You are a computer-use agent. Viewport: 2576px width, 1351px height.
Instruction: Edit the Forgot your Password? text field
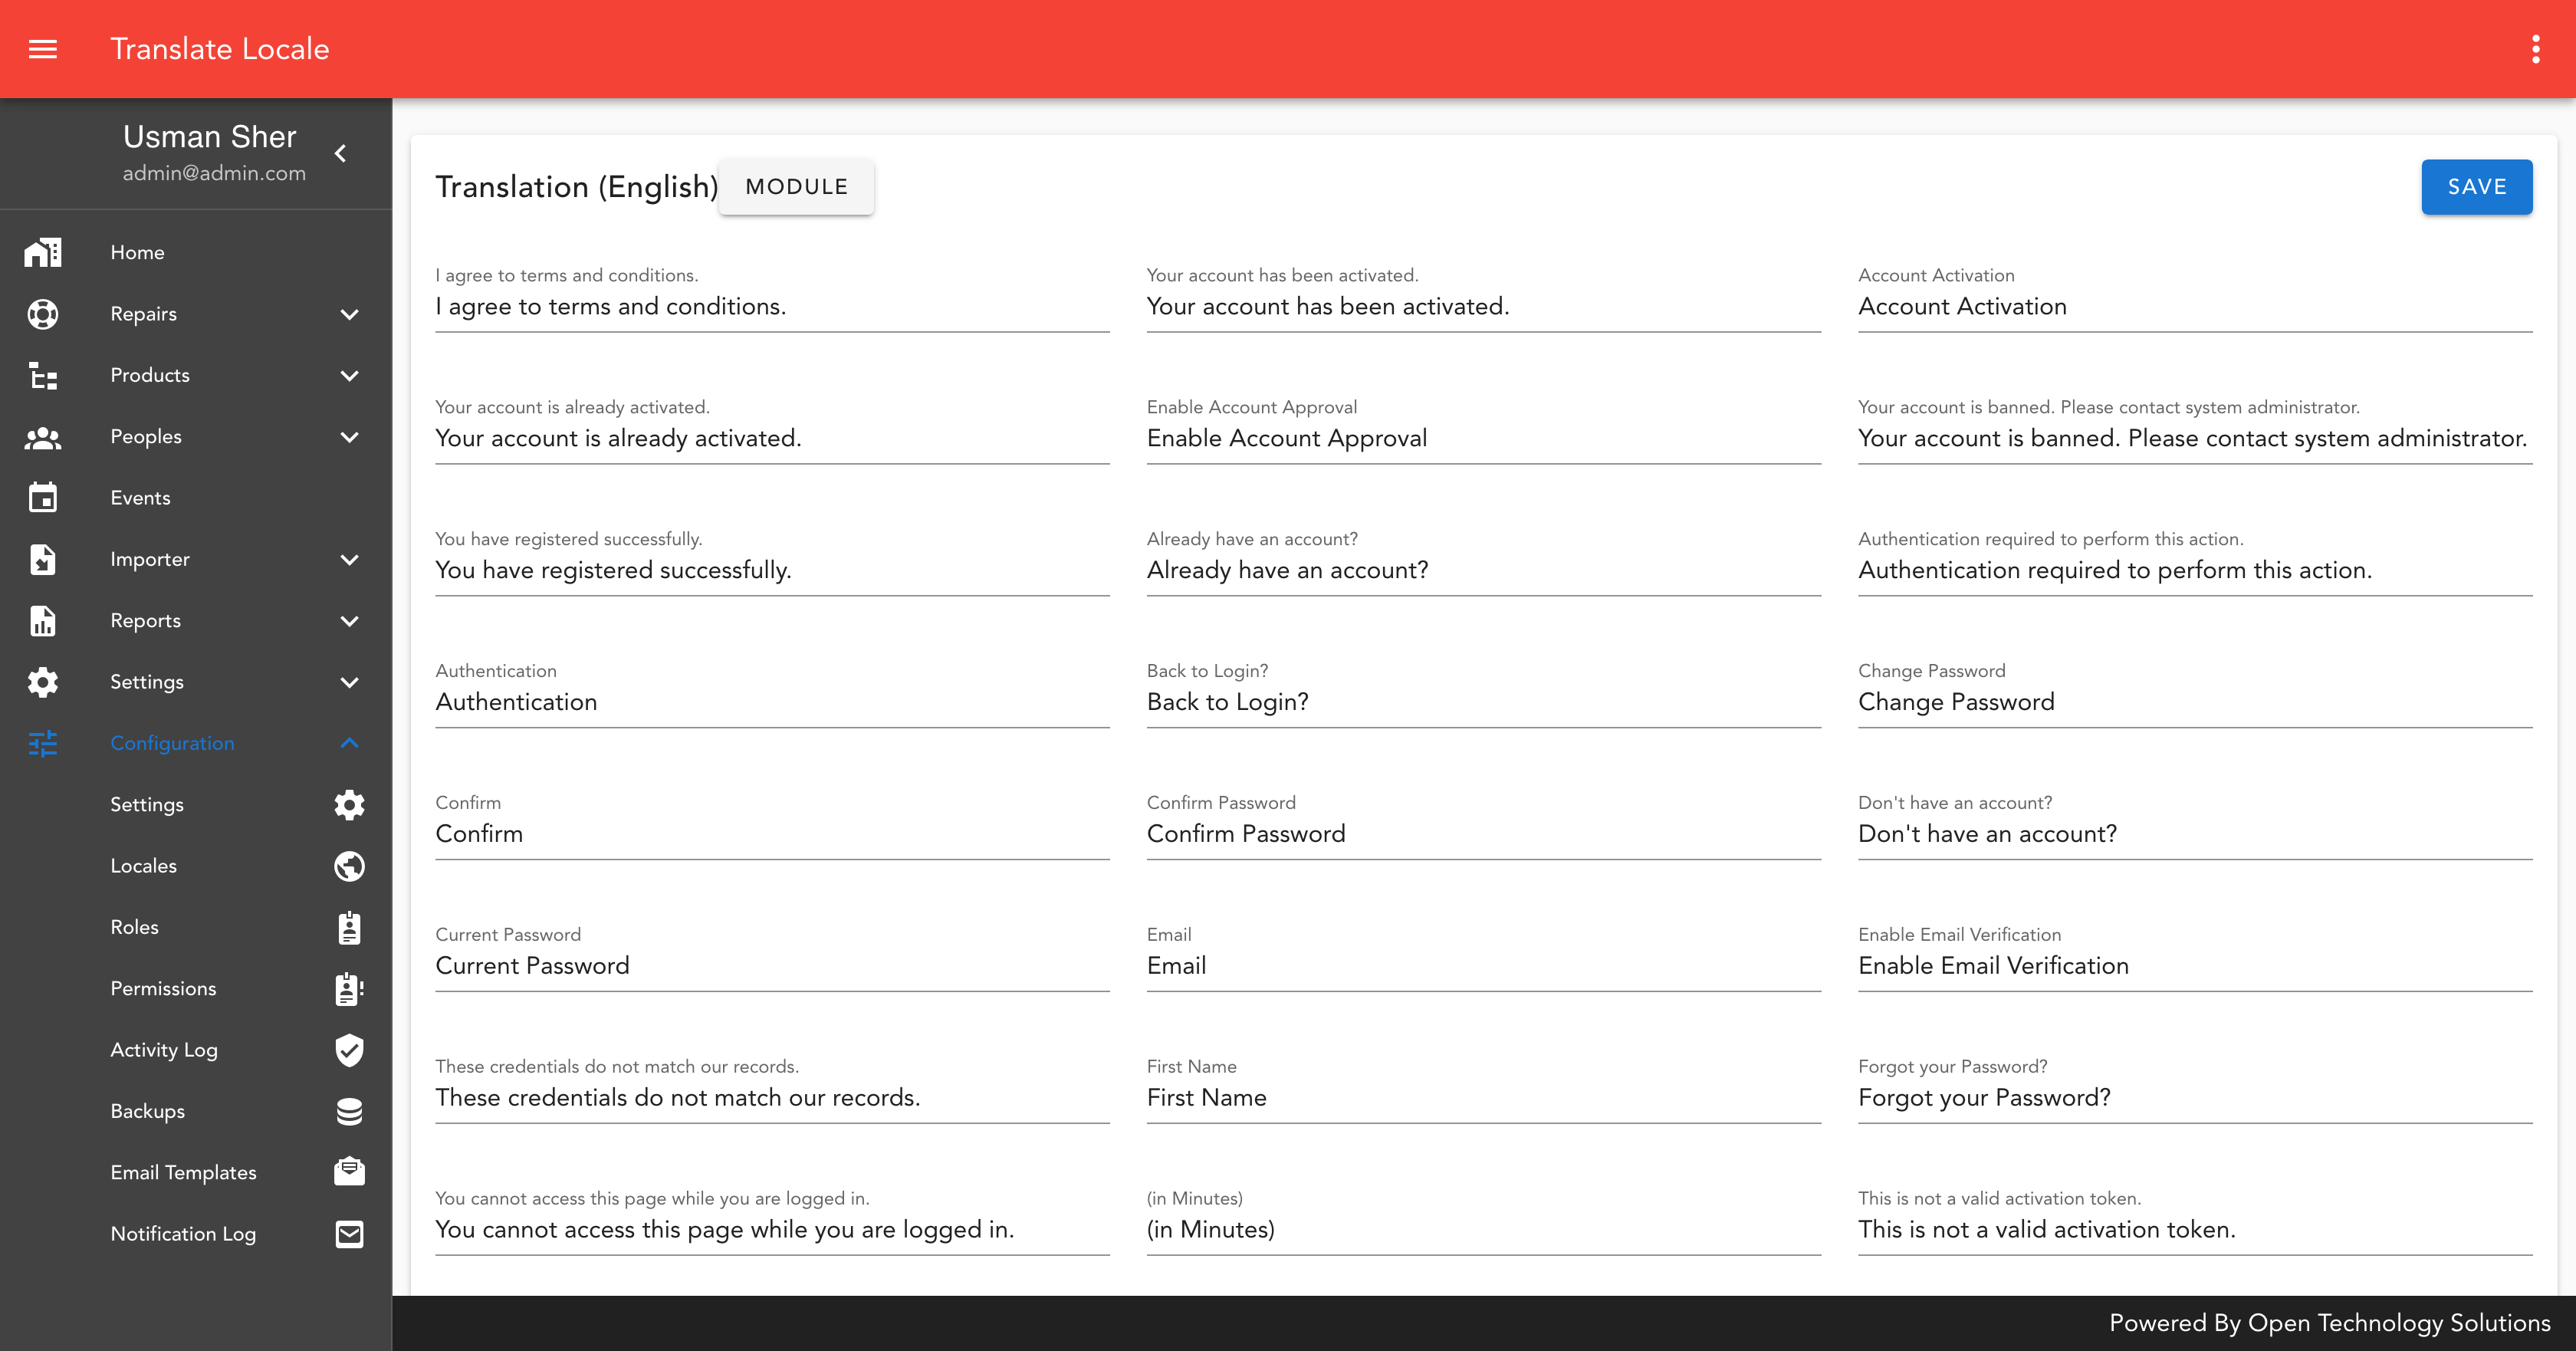click(x=2194, y=1098)
